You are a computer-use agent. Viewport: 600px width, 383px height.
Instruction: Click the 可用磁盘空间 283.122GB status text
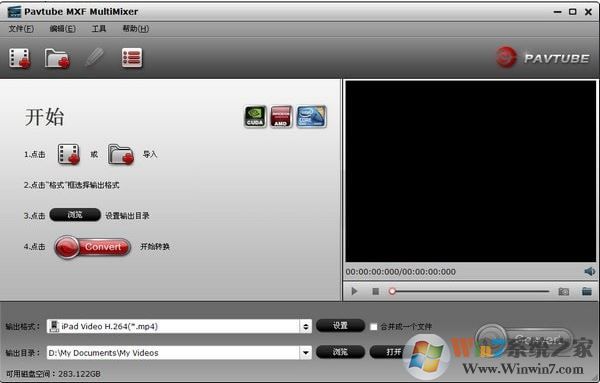click(x=53, y=374)
